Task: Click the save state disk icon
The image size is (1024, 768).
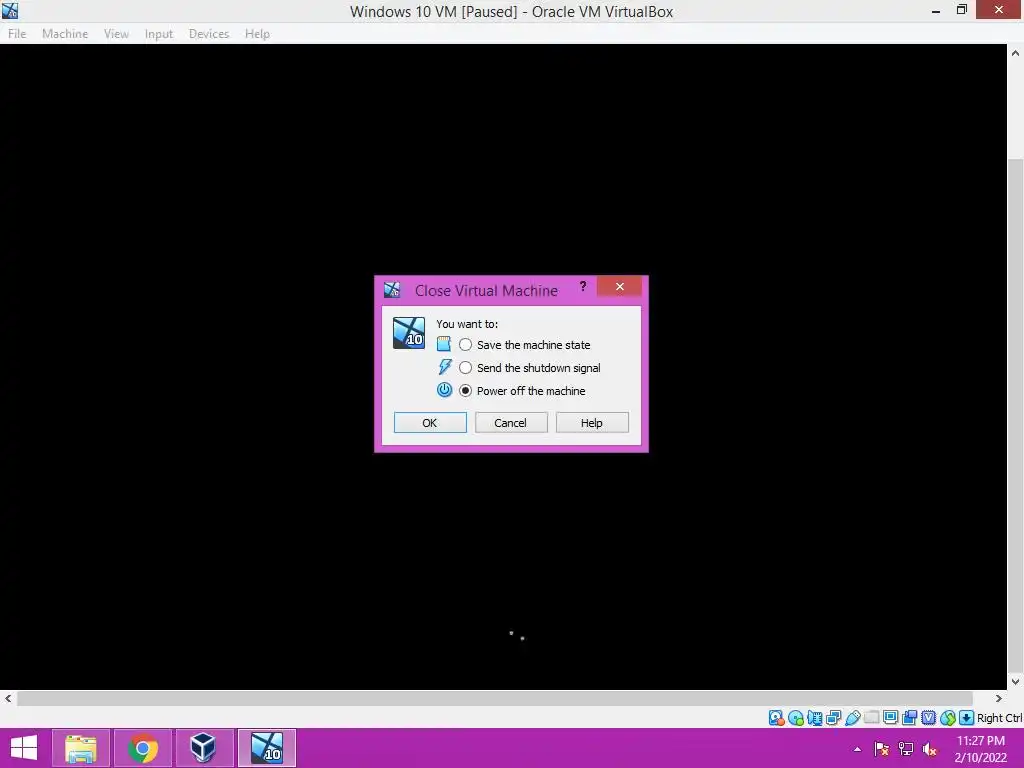Action: point(444,344)
